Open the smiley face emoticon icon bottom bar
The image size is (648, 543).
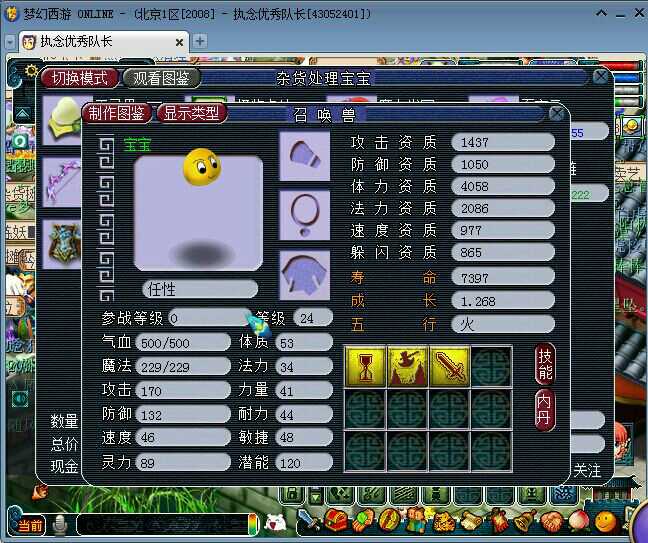(605, 521)
